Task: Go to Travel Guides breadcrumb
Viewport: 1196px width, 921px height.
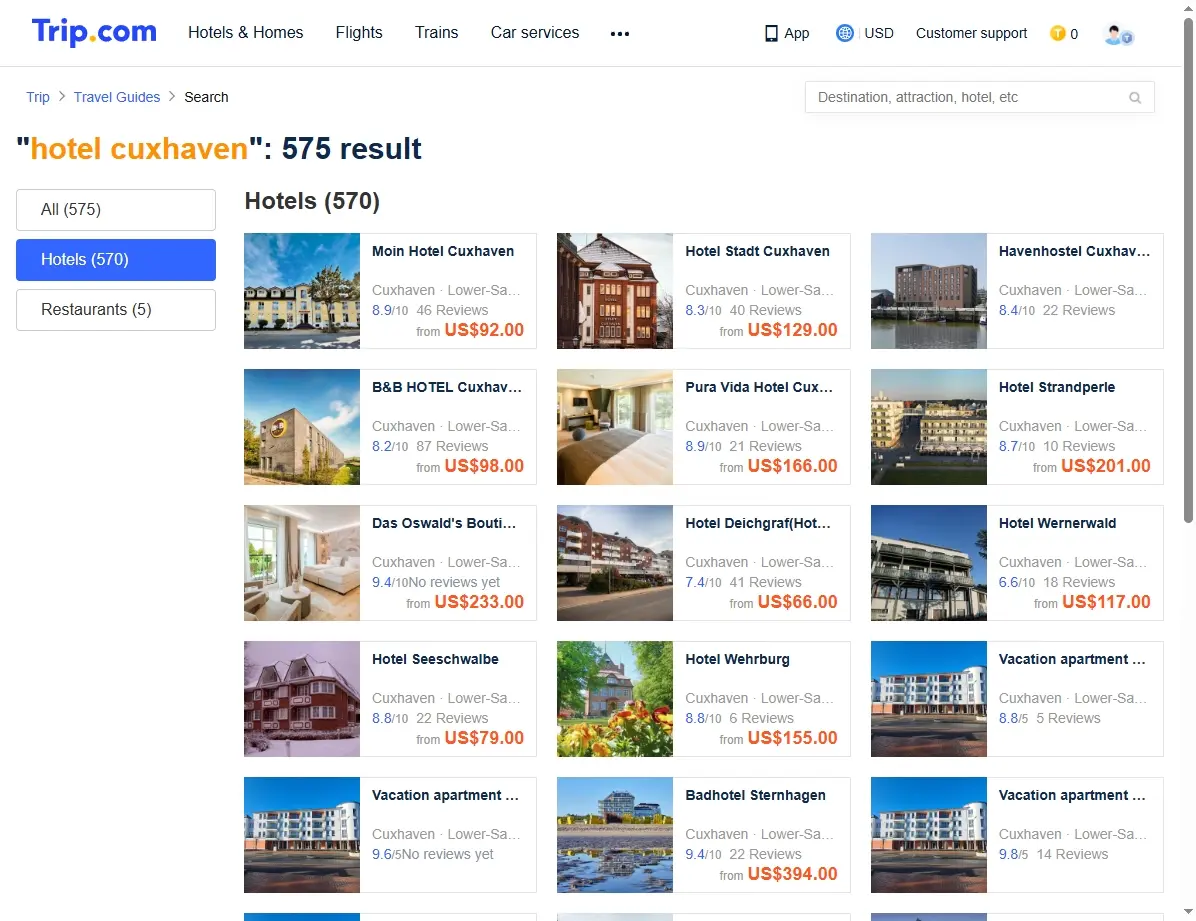Action: coord(117,97)
